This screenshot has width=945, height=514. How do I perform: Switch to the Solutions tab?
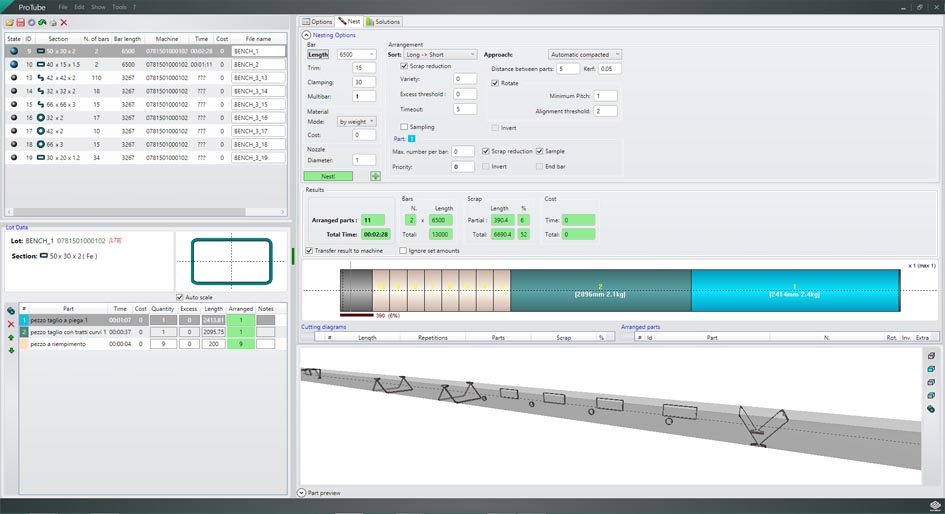click(x=383, y=21)
